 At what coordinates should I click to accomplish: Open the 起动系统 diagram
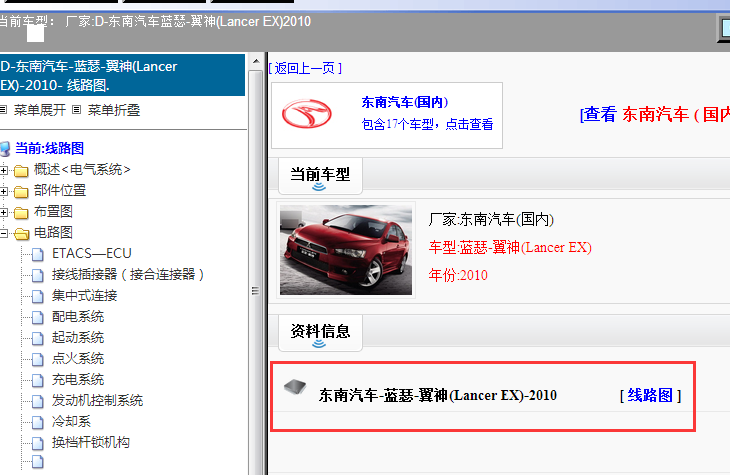point(78,337)
